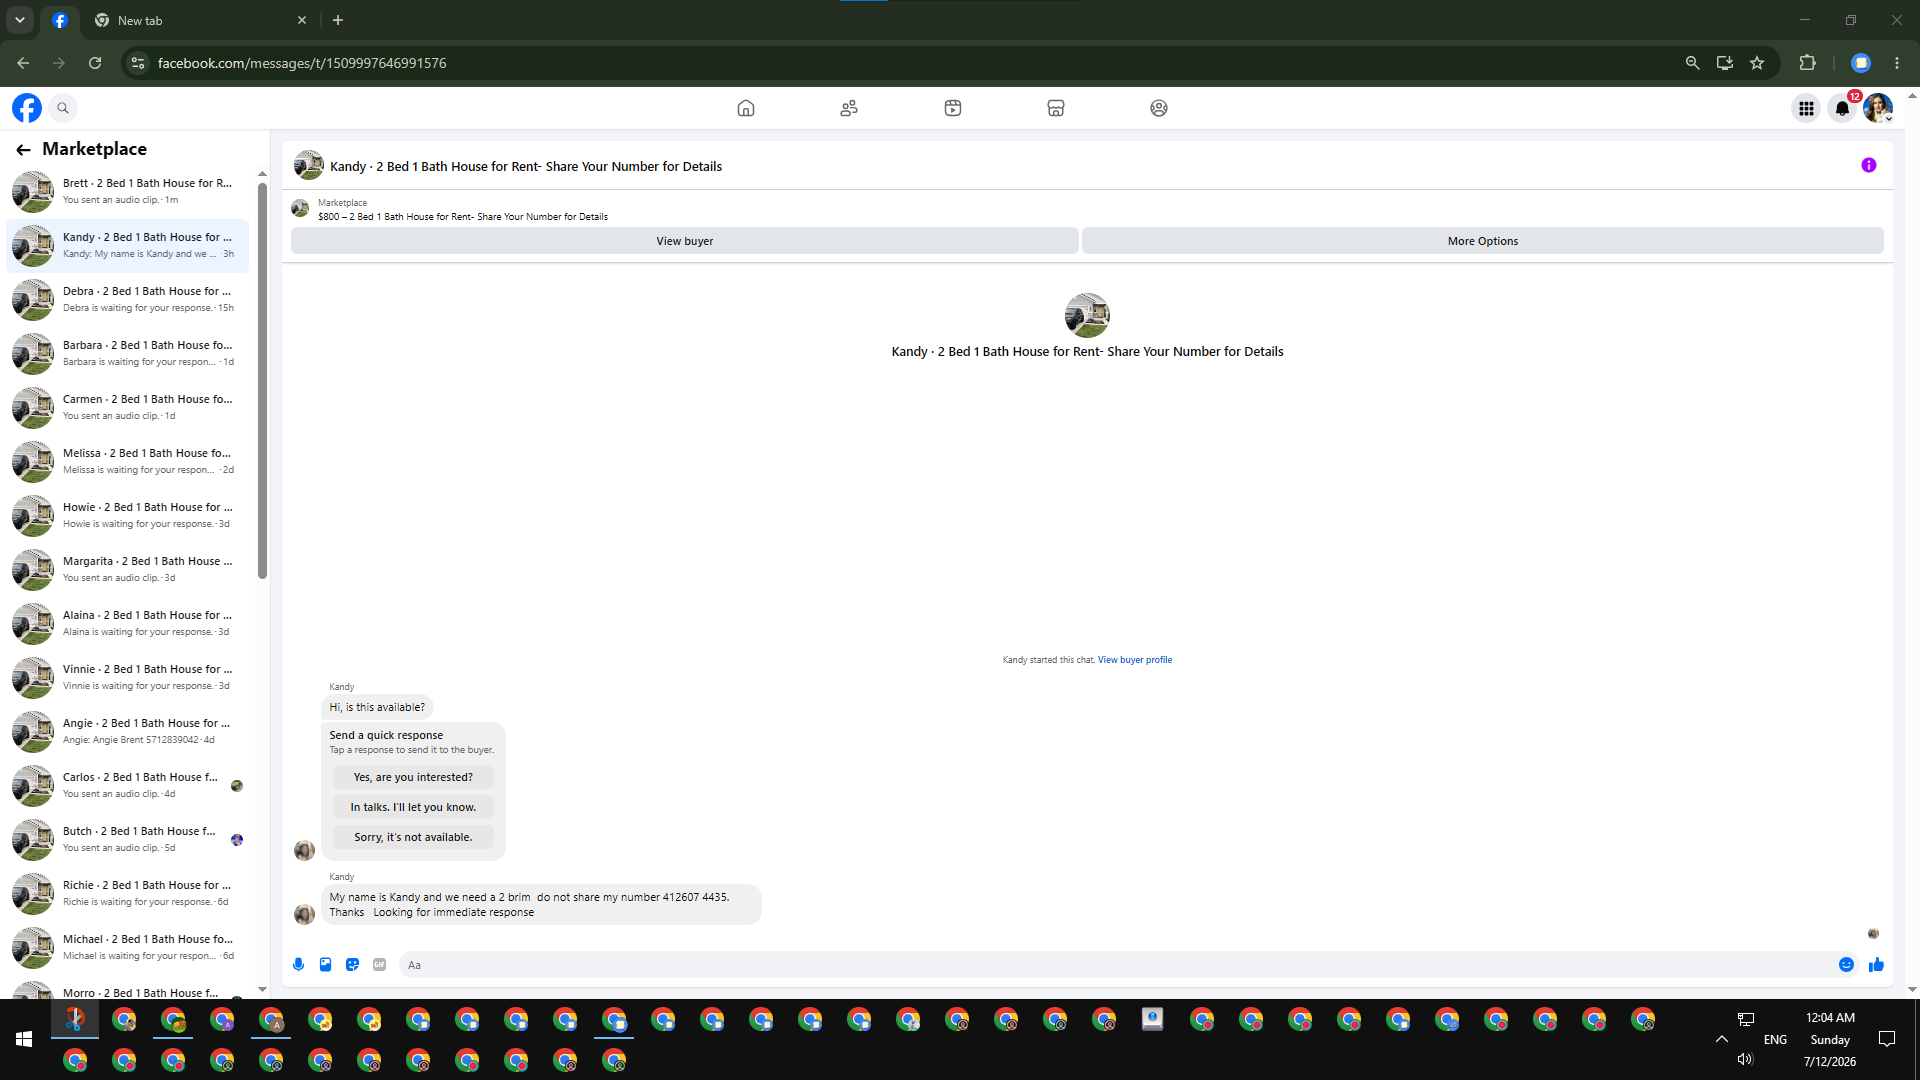The width and height of the screenshot is (1920, 1080).
Task: Send quick reply 'Sorry, it's not available.'
Action: click(x=413, y=837)
